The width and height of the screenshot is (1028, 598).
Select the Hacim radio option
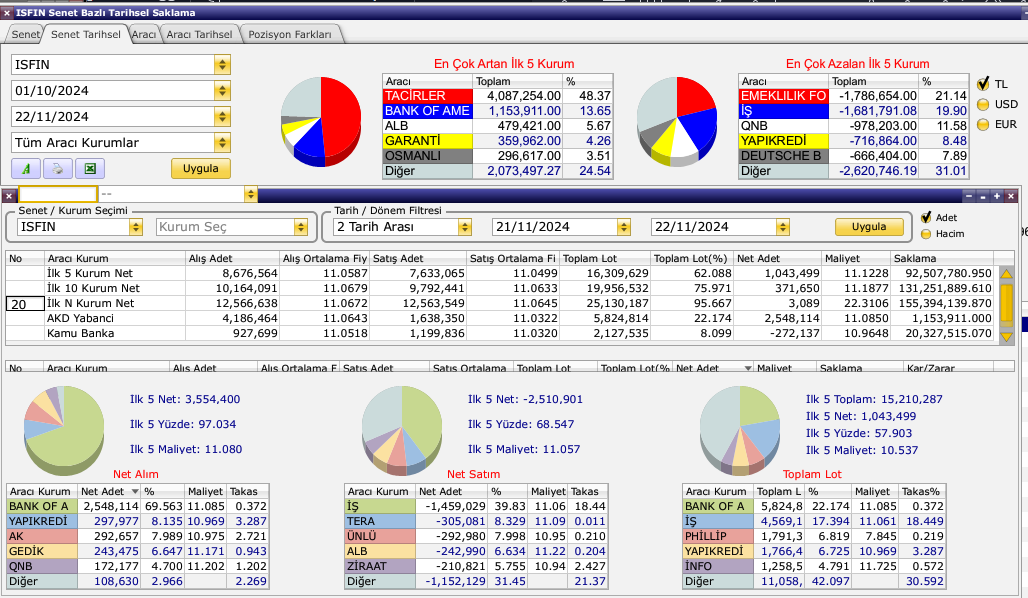click(x=926, y=234)
